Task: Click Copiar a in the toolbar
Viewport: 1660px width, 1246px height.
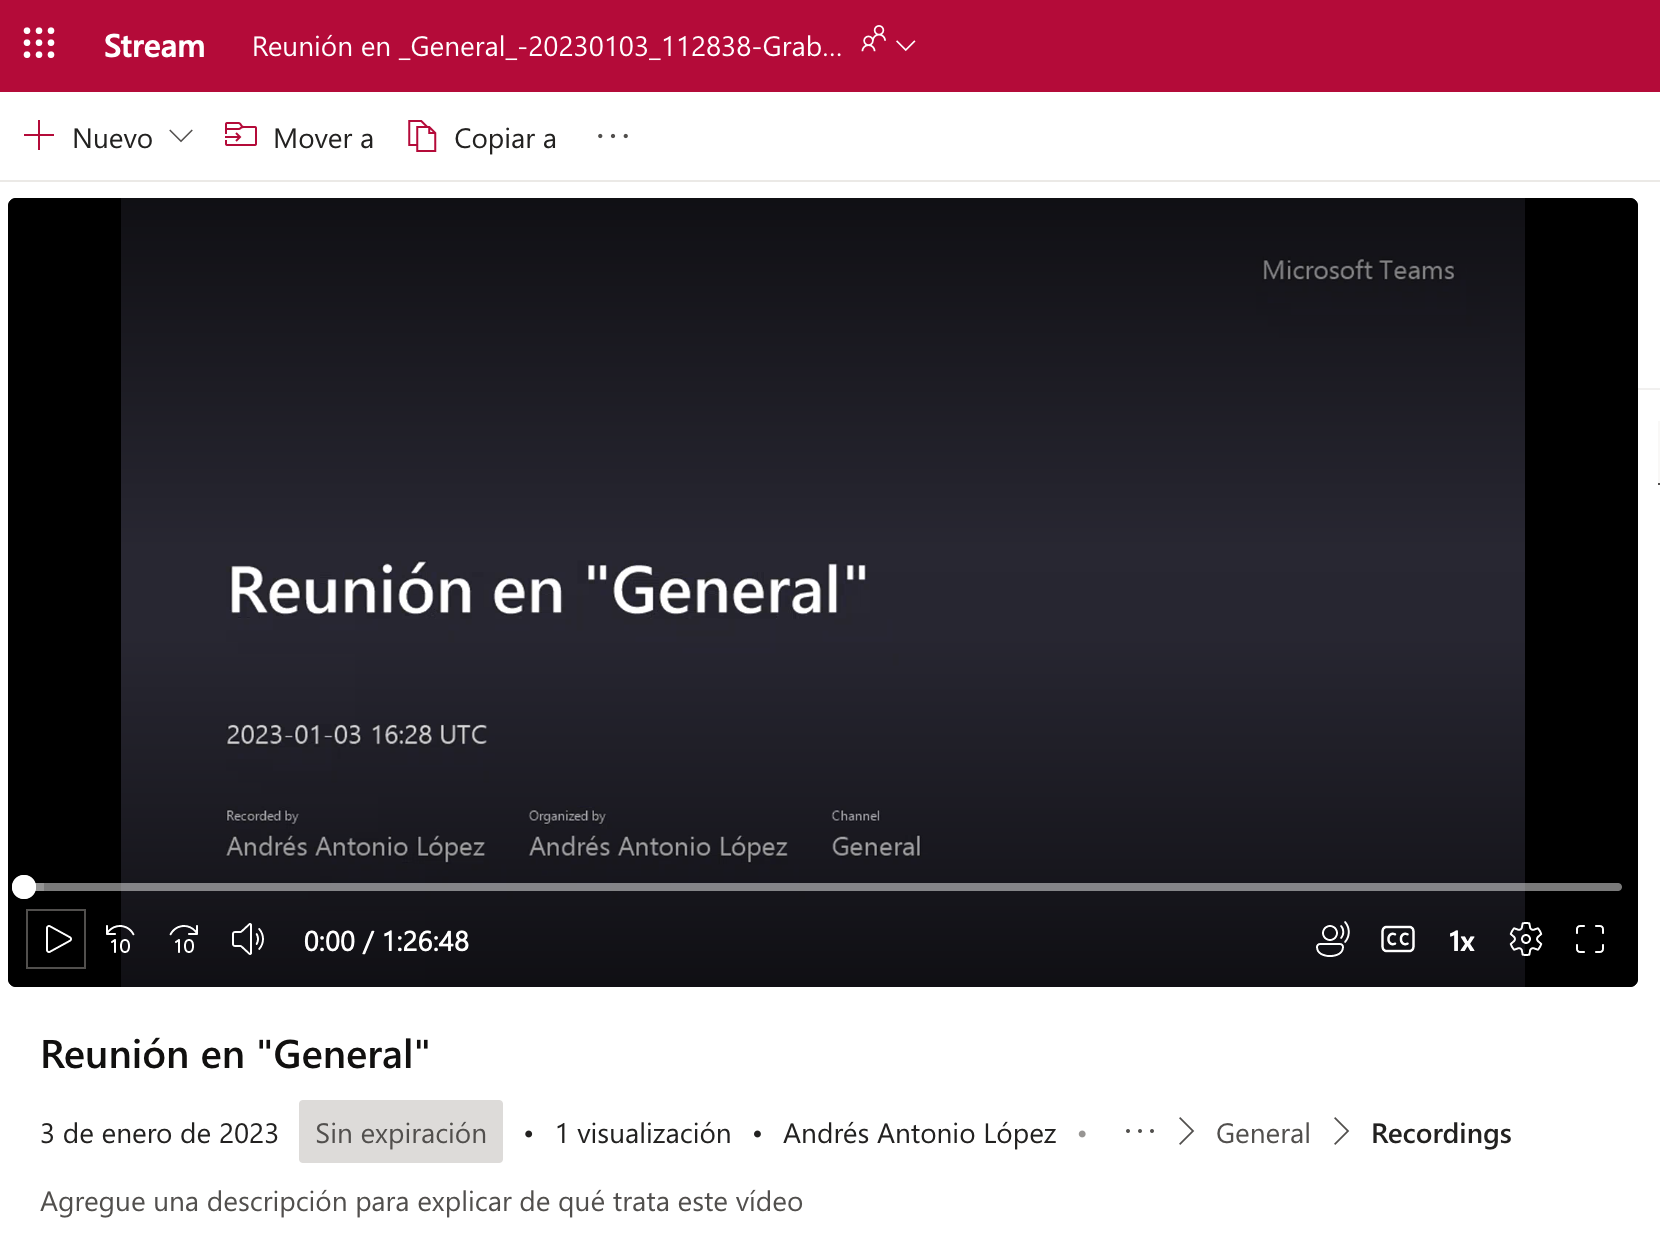Action: coord(482,137)
